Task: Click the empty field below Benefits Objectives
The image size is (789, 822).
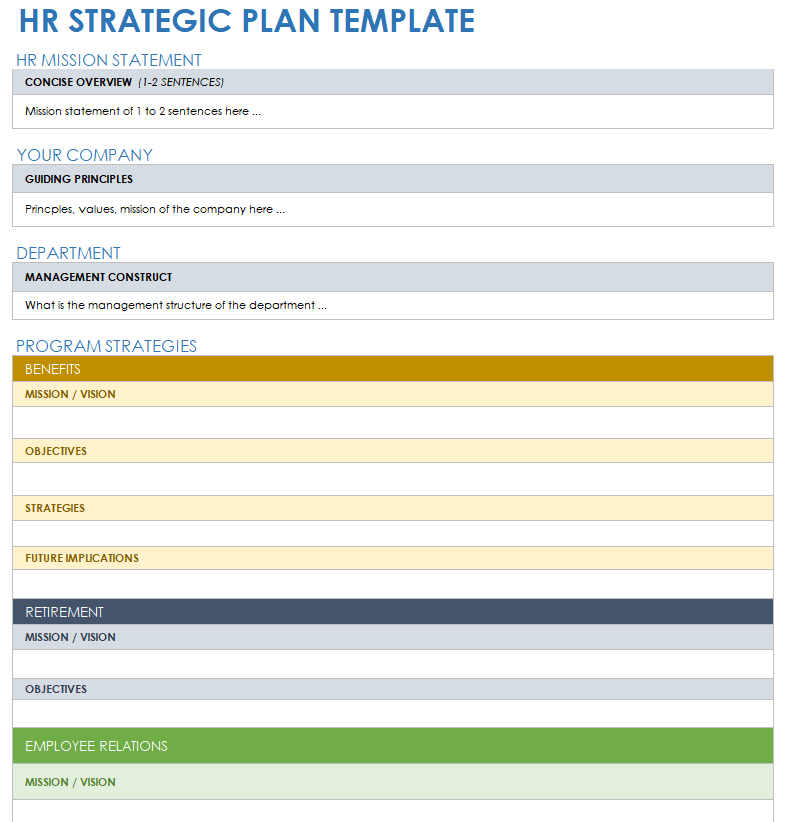Action: [392, 479]
